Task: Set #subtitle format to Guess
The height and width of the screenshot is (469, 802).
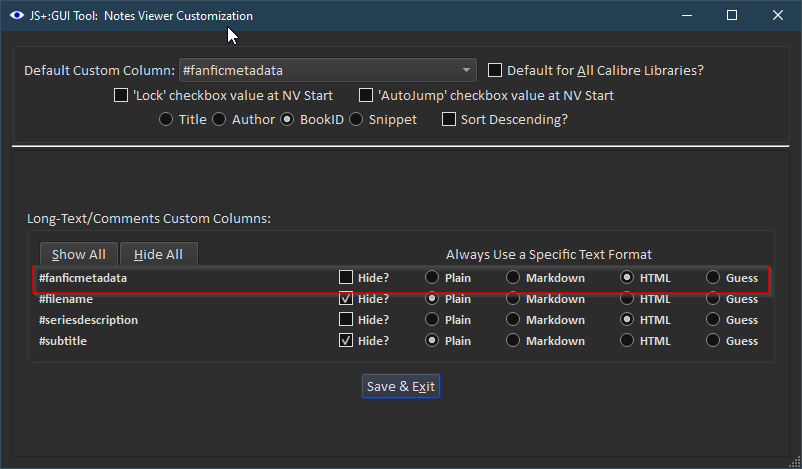Action: (x=713, y=341)
